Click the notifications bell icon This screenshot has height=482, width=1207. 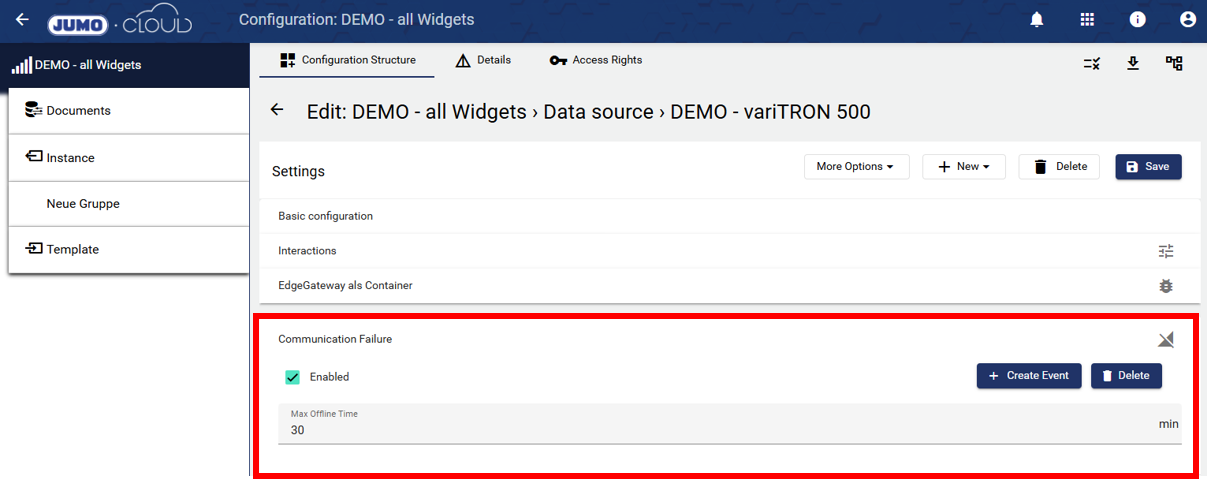click(1037, 20)
